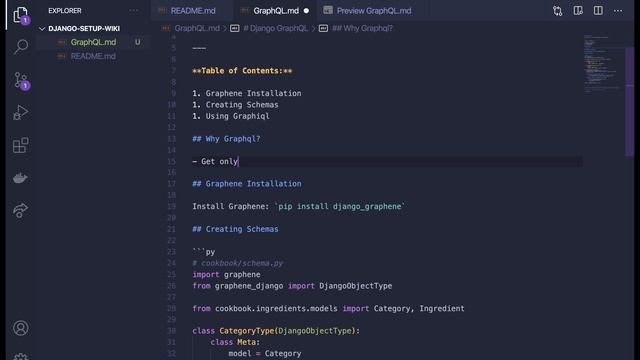Click the EXPLORER panel title

[x=65, y=11]
